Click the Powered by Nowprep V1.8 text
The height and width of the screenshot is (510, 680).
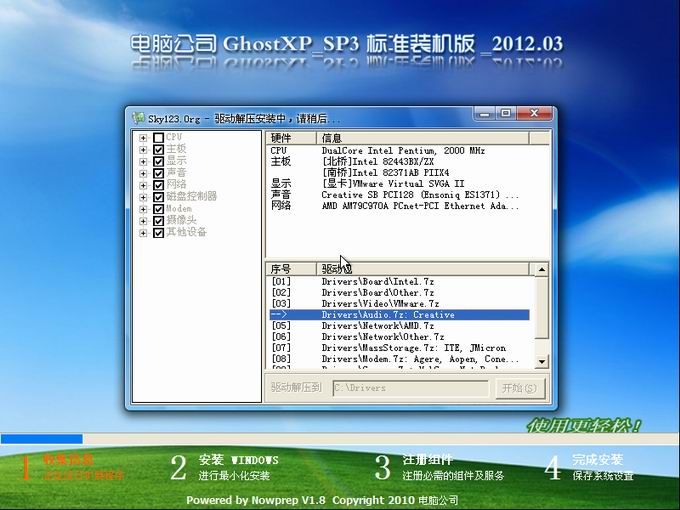coord(256,500)
